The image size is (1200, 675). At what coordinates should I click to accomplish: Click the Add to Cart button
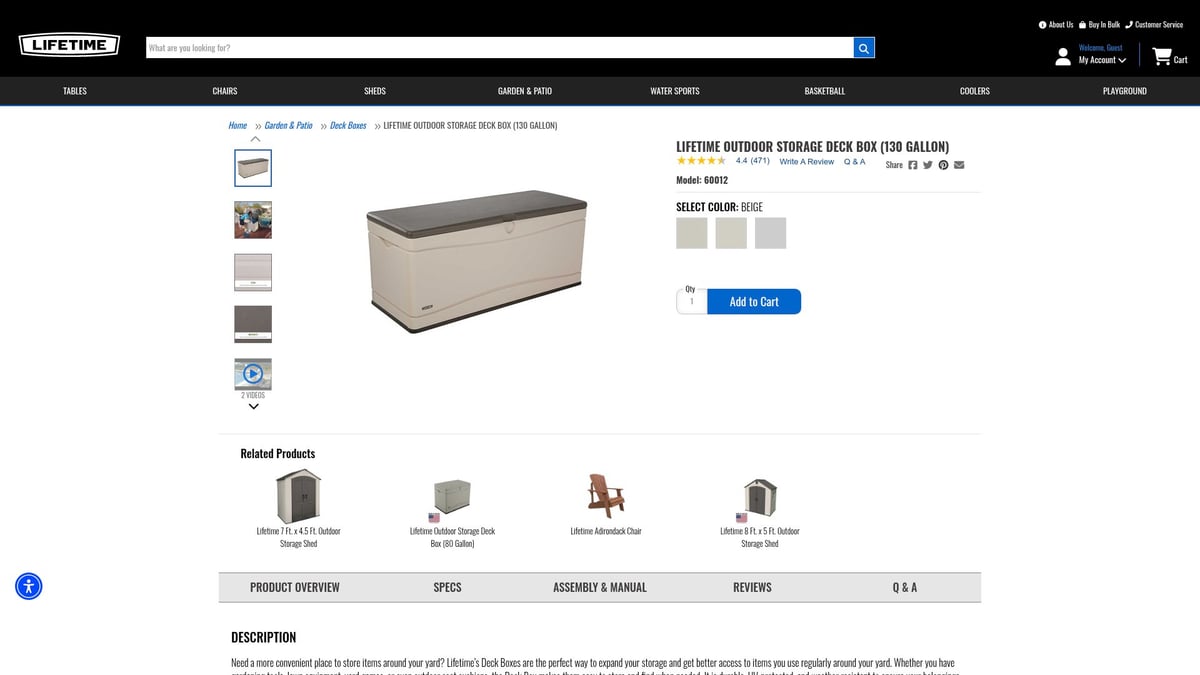(754, 301)
